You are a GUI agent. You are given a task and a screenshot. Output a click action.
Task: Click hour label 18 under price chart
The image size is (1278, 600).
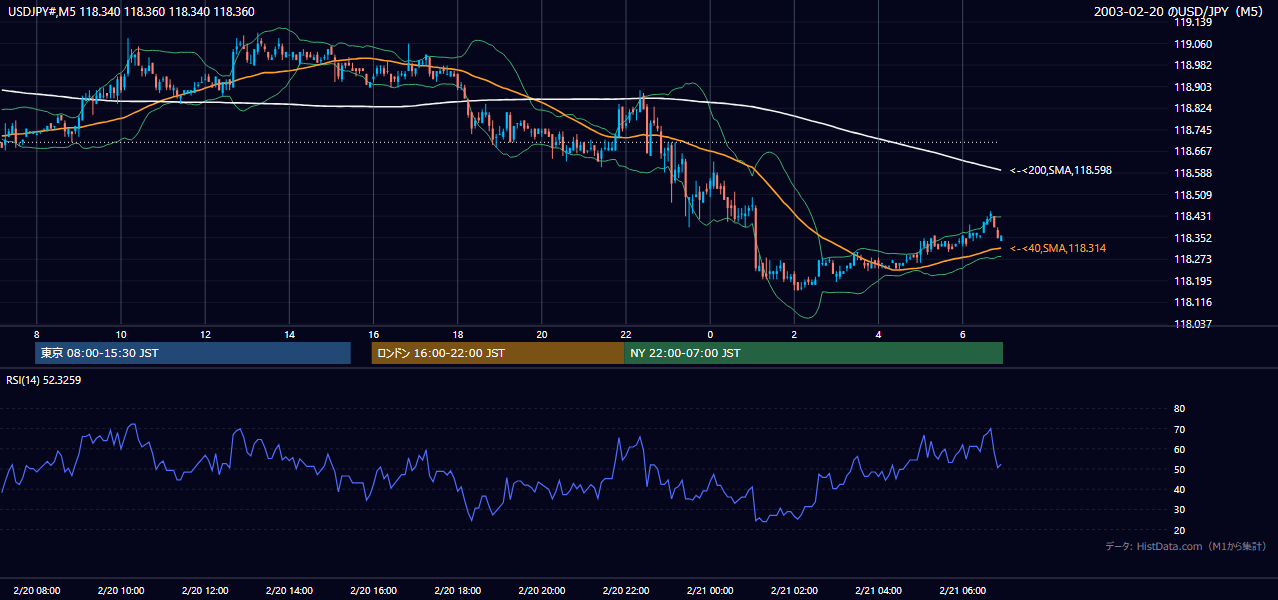tap(458, 334)
